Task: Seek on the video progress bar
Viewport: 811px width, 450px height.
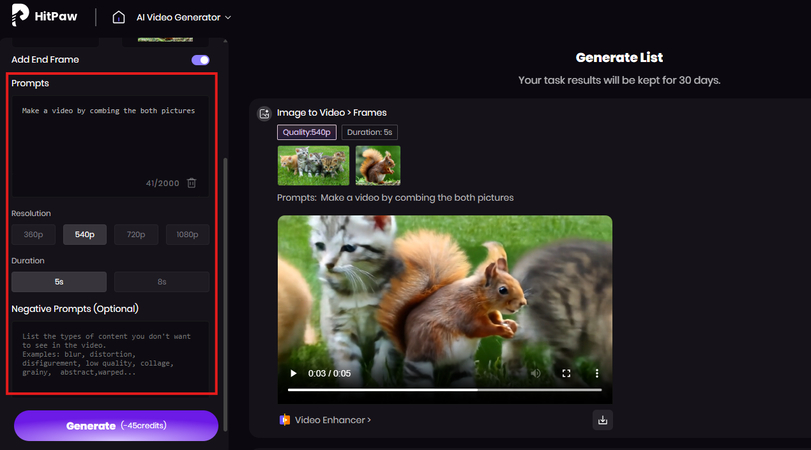Action: click(445, 389)
